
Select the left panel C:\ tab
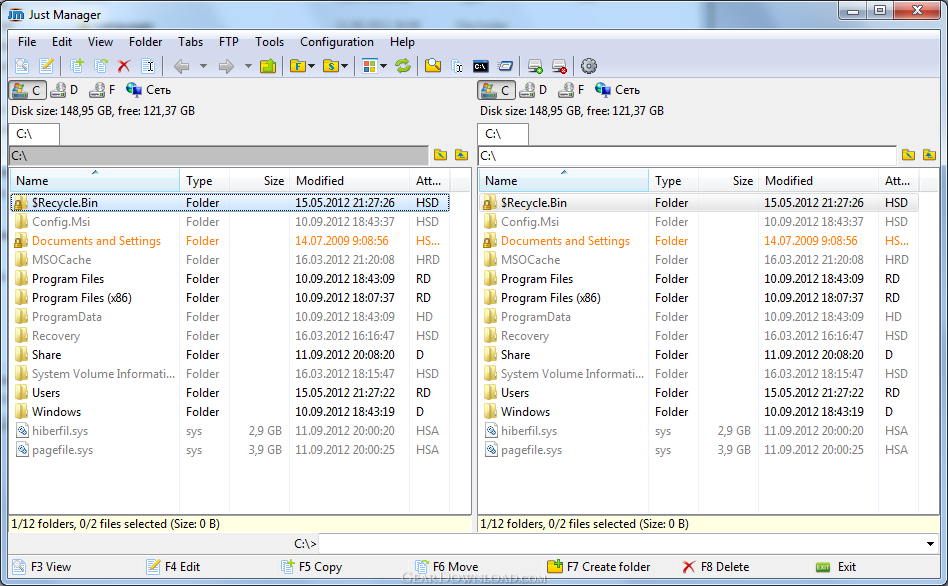coord(34,134)
